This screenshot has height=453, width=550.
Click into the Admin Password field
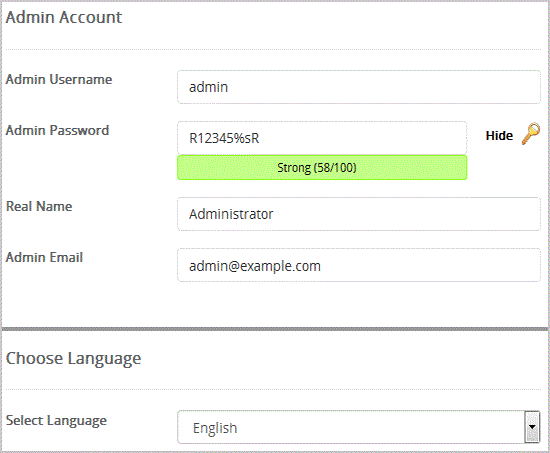point(322,138)
